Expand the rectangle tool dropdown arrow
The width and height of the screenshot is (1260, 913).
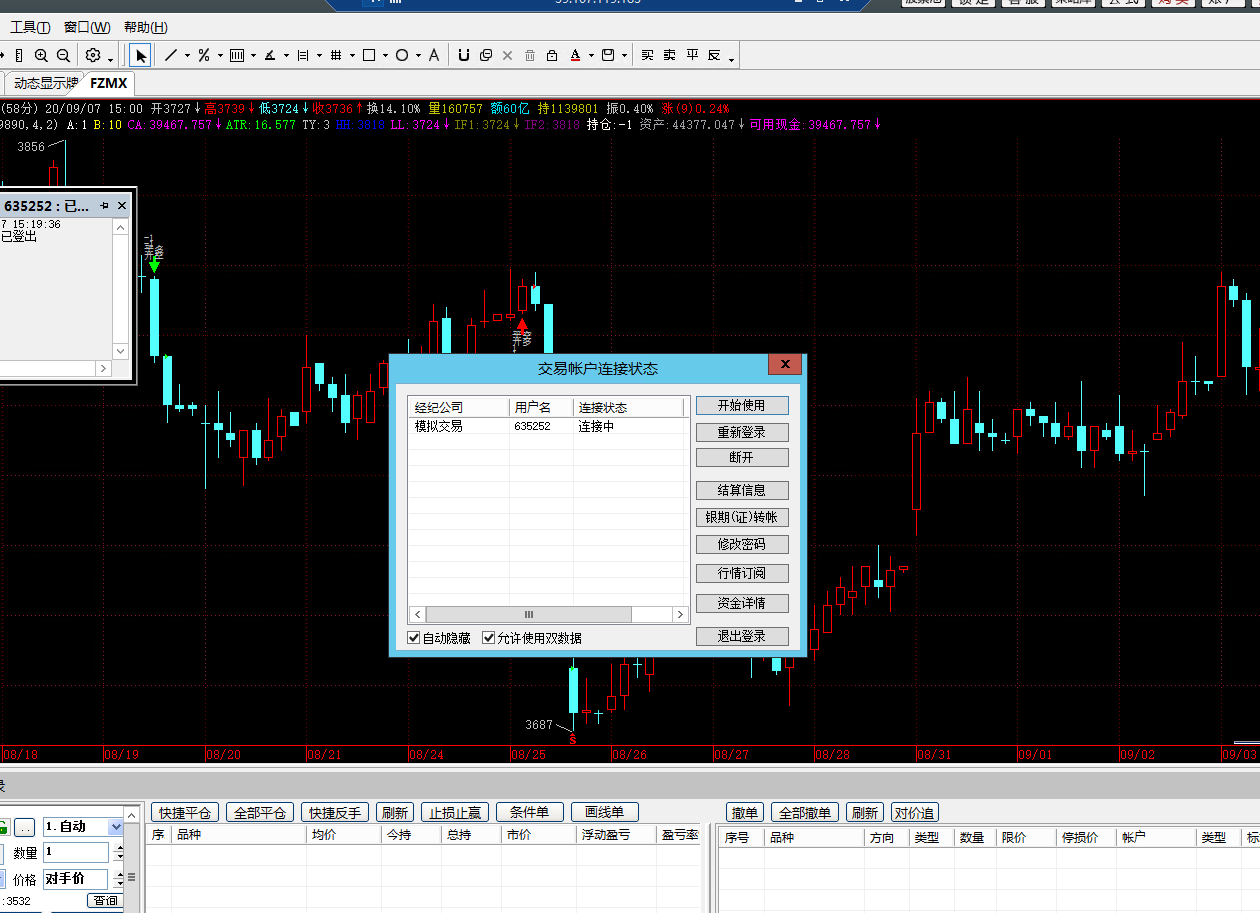pos(385,56)
